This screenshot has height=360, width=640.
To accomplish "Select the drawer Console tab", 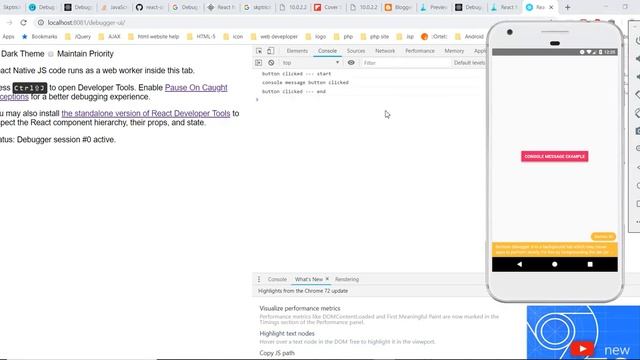I will point(277,279).
